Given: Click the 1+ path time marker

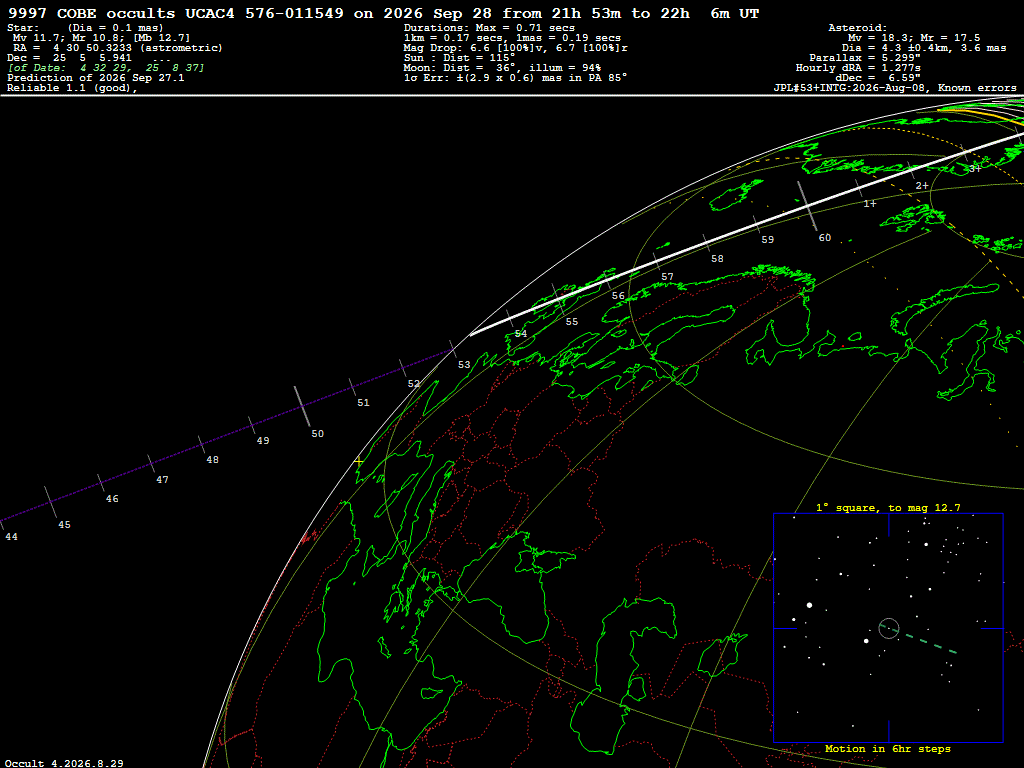Looking at the screenshot, I should 870,204.
